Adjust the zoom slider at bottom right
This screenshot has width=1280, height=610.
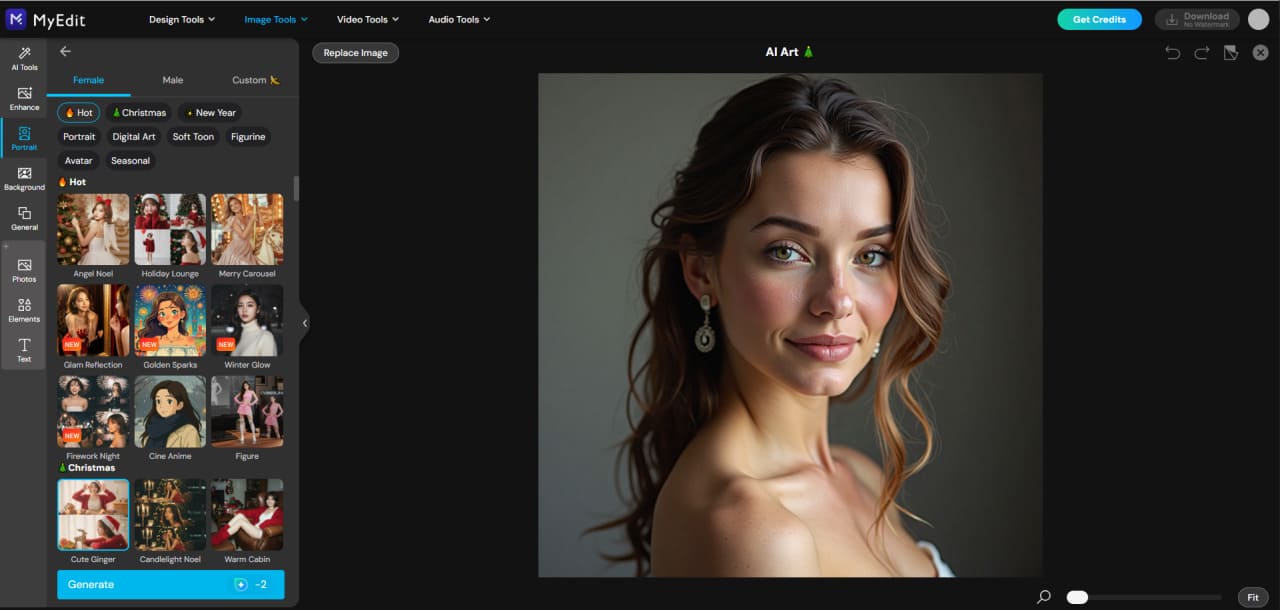click(1076, 596)
